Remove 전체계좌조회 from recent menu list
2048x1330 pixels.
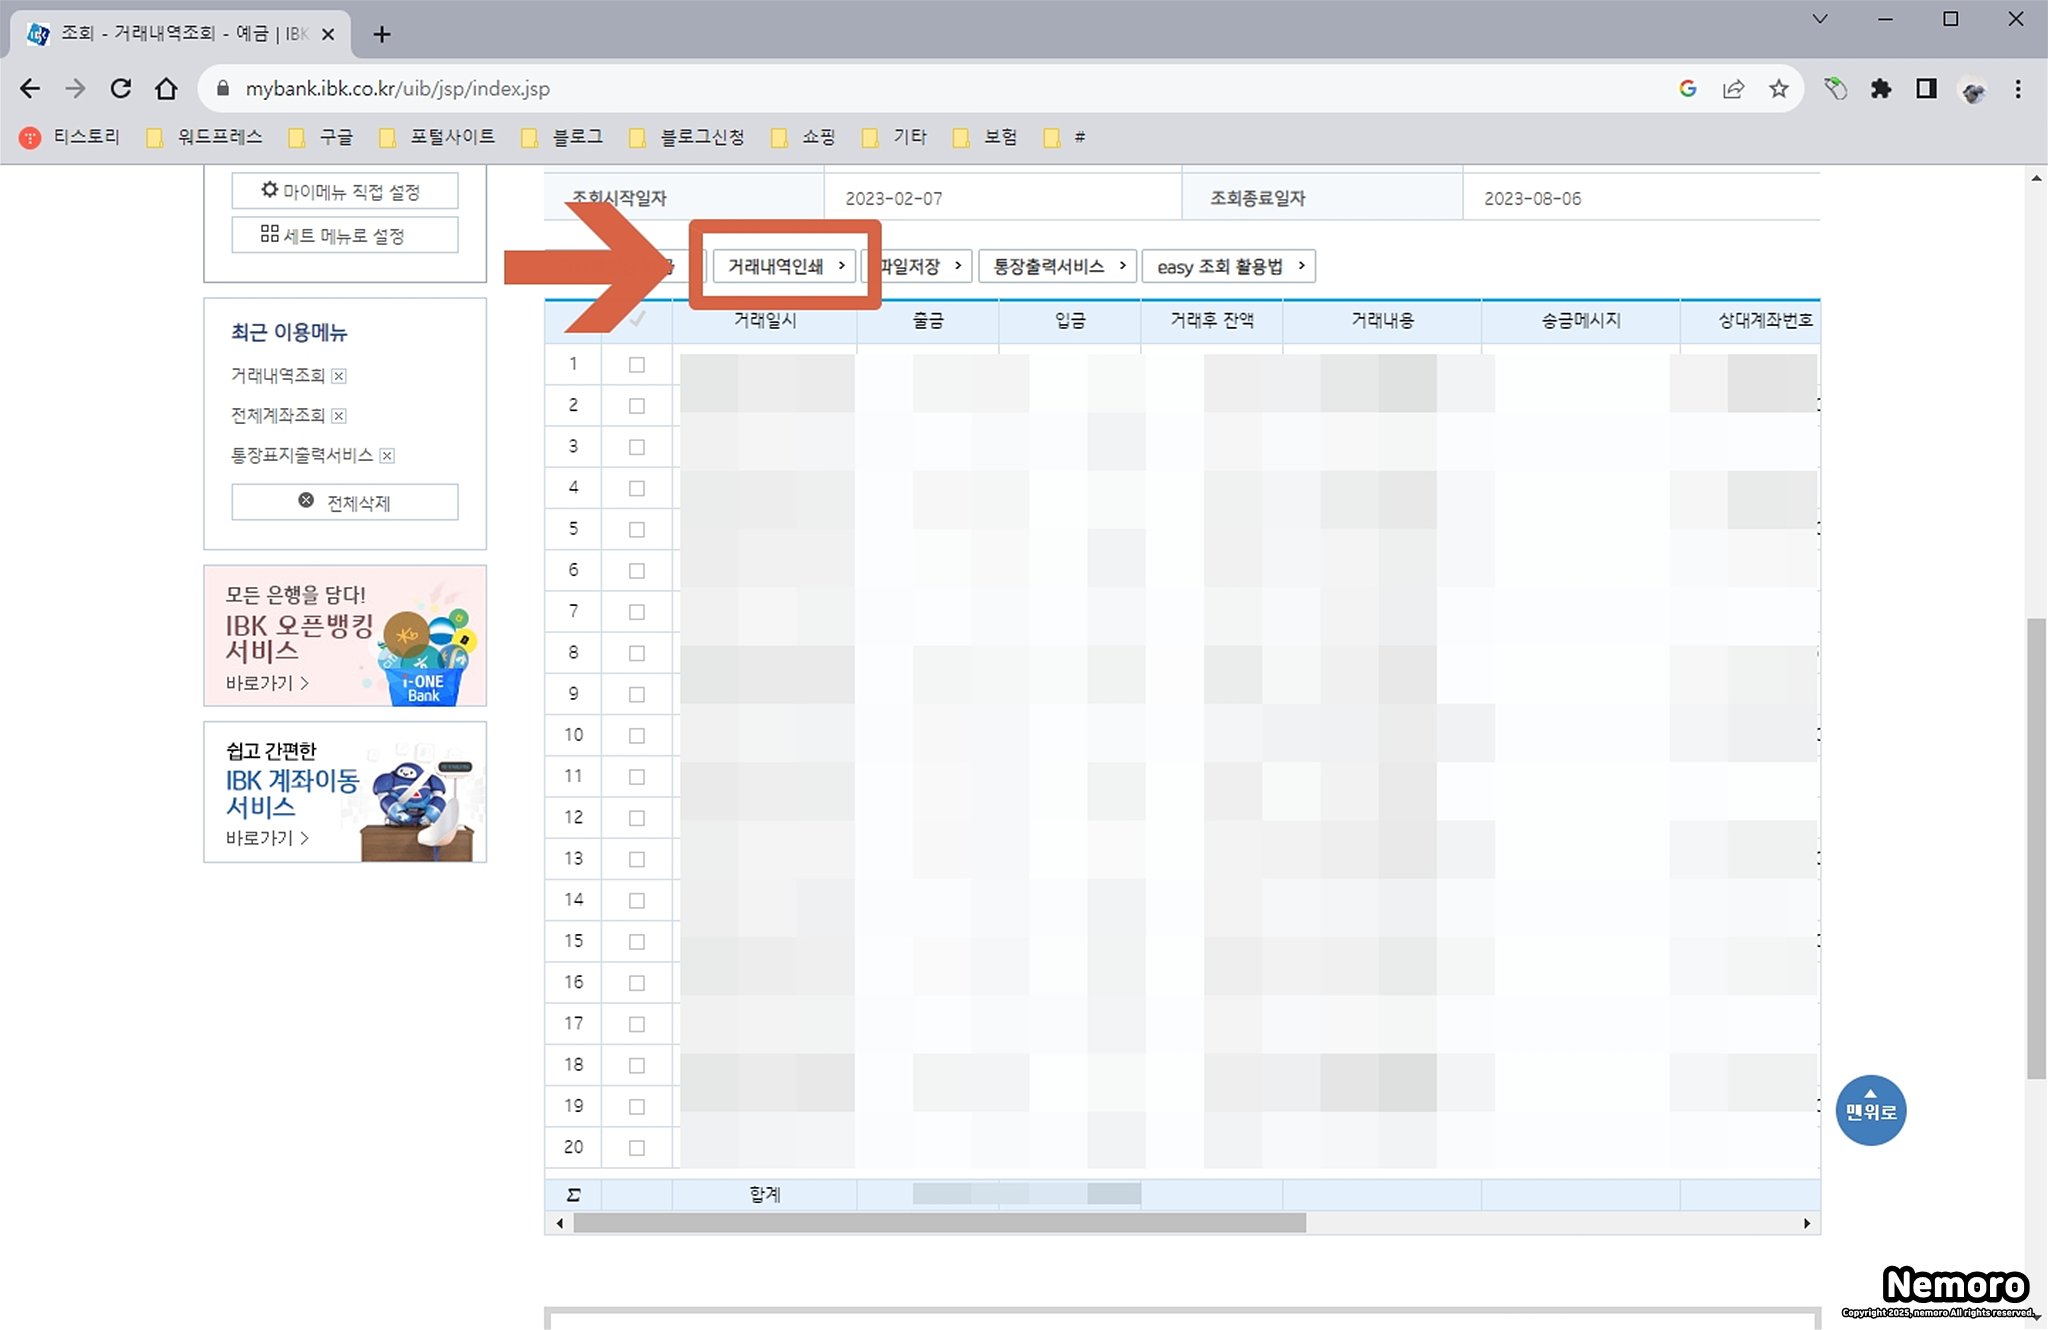coord(339,416)
